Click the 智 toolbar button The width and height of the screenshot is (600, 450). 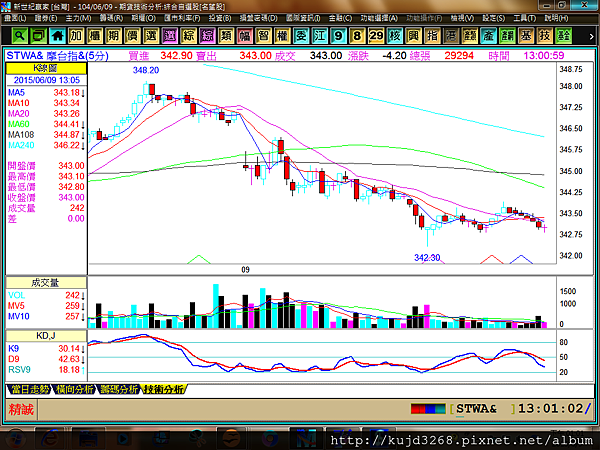(x=263, y=36)
